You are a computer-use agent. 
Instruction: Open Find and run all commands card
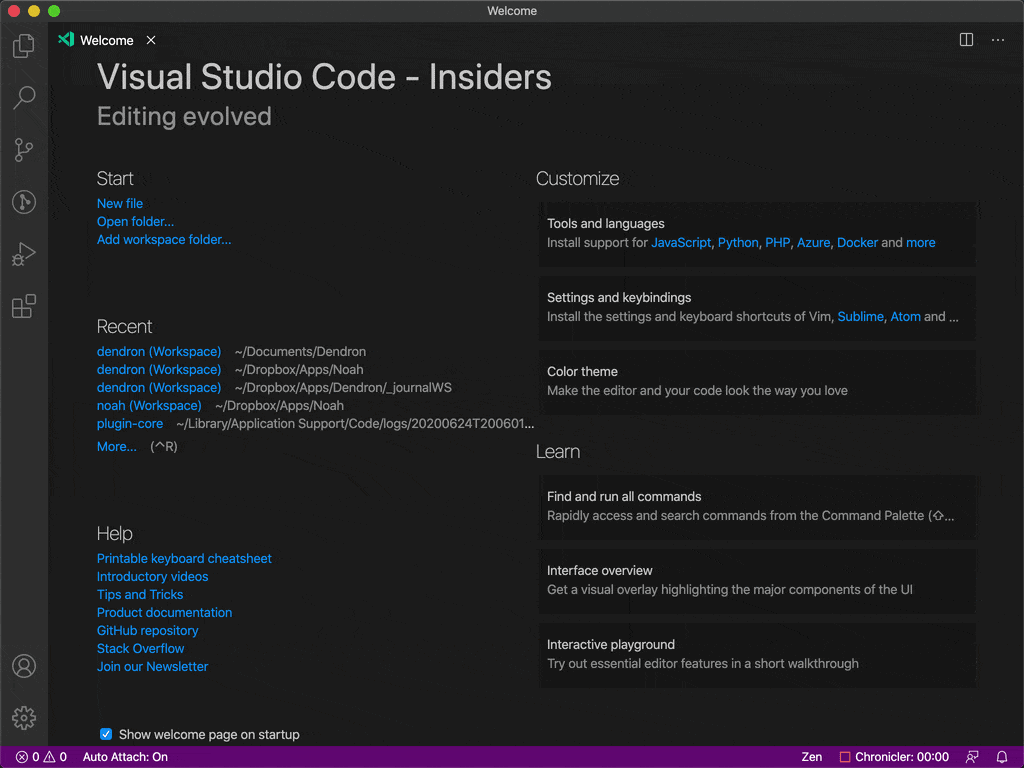[758, 507]
